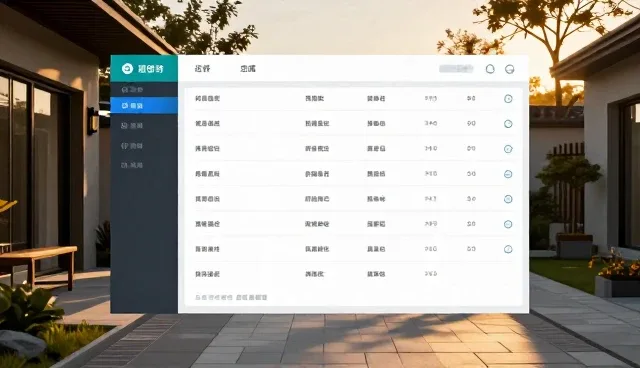Click the circular action icon in sixth table row

click(x=508, y=224)
